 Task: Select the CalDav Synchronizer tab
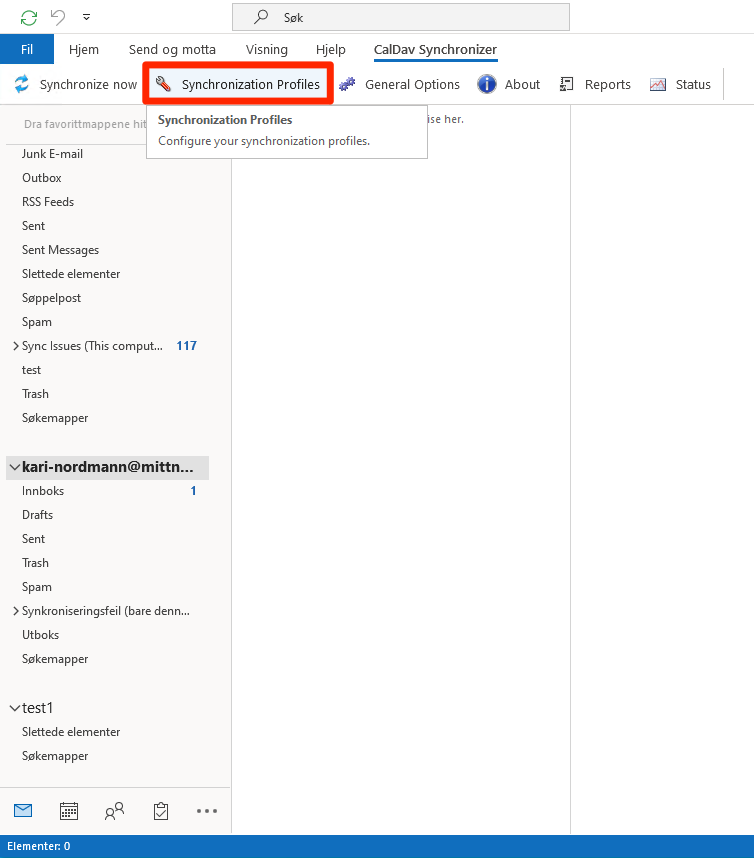(x=436, y=49)
